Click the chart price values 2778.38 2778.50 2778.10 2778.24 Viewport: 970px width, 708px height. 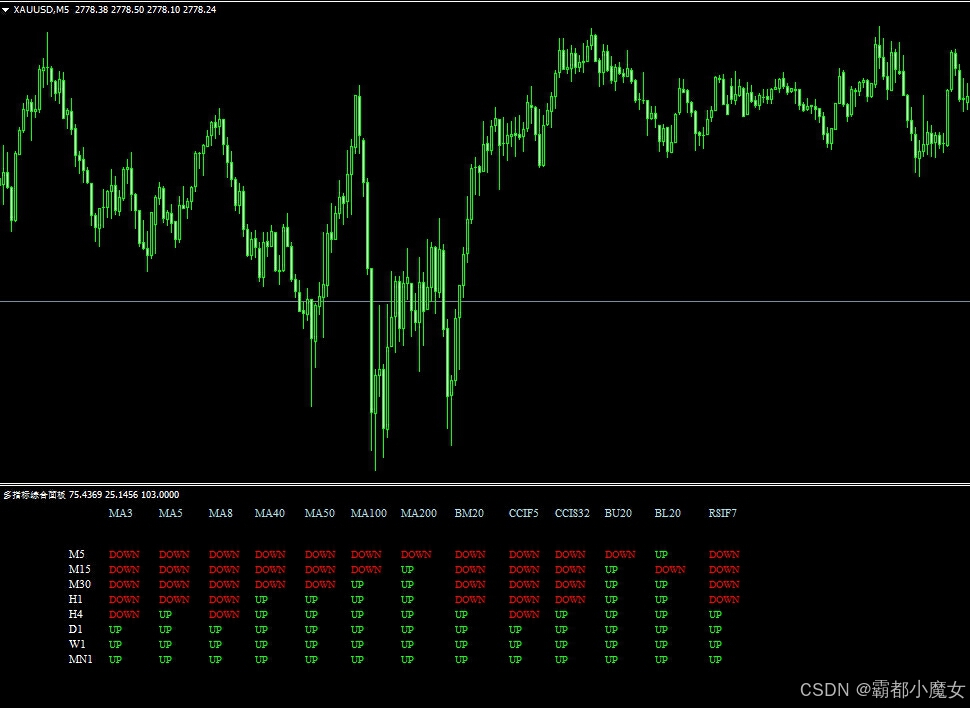point(145,9)
